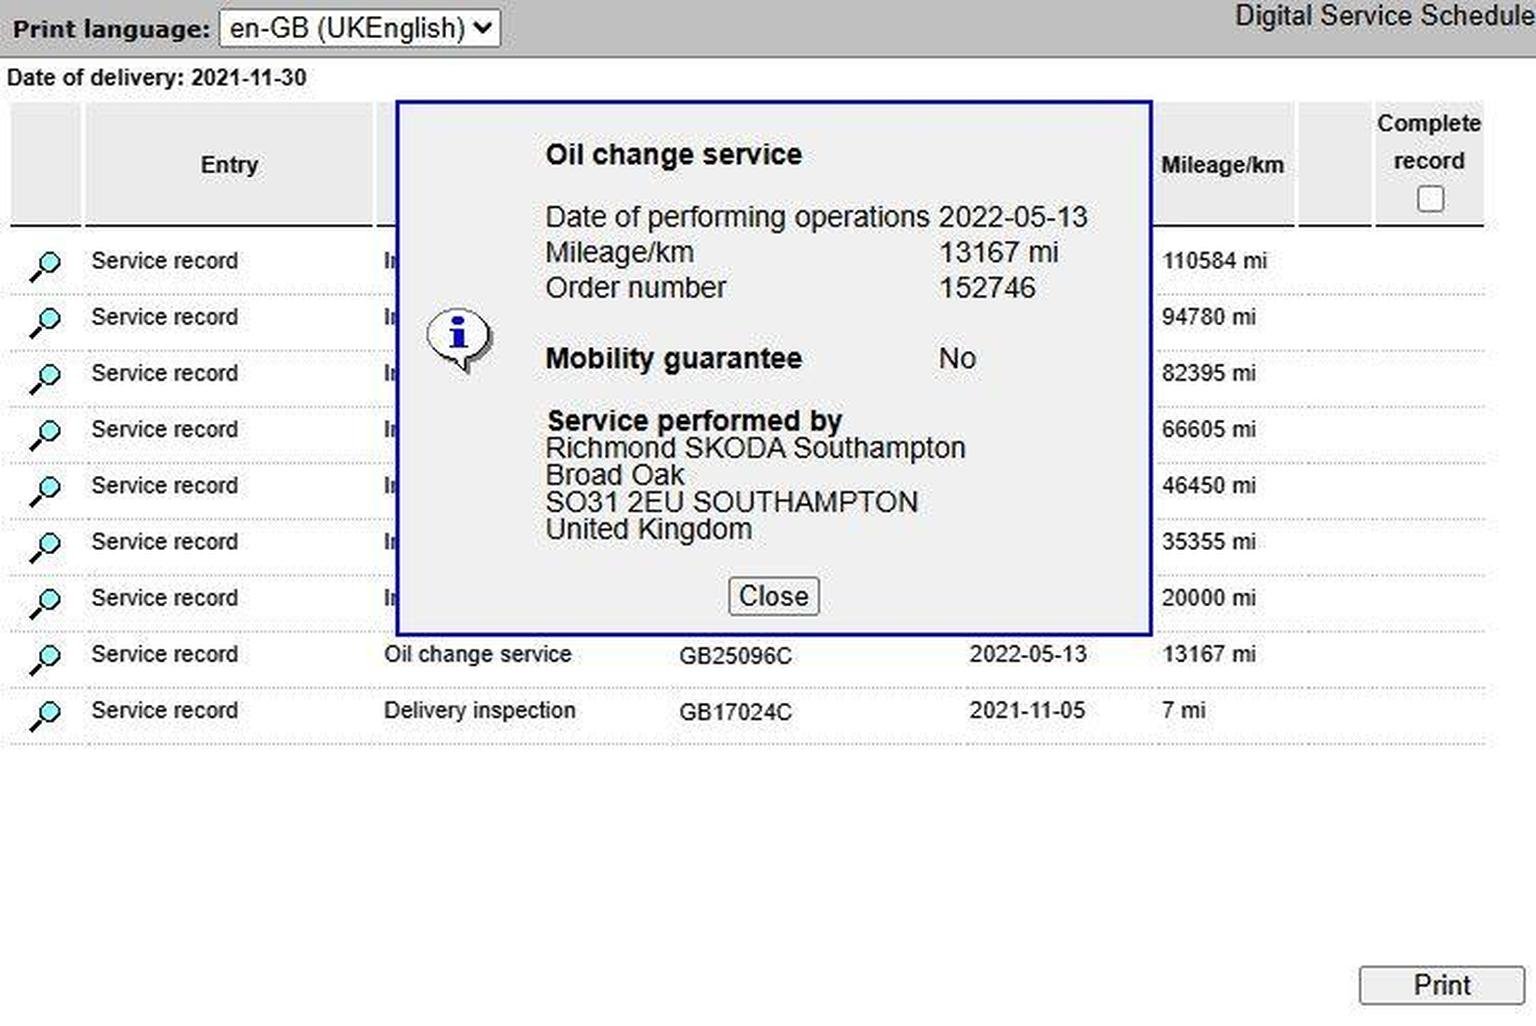Click Oil change service text in the table row
The image size is (1536, 1026).
click(x=477, y=654)
